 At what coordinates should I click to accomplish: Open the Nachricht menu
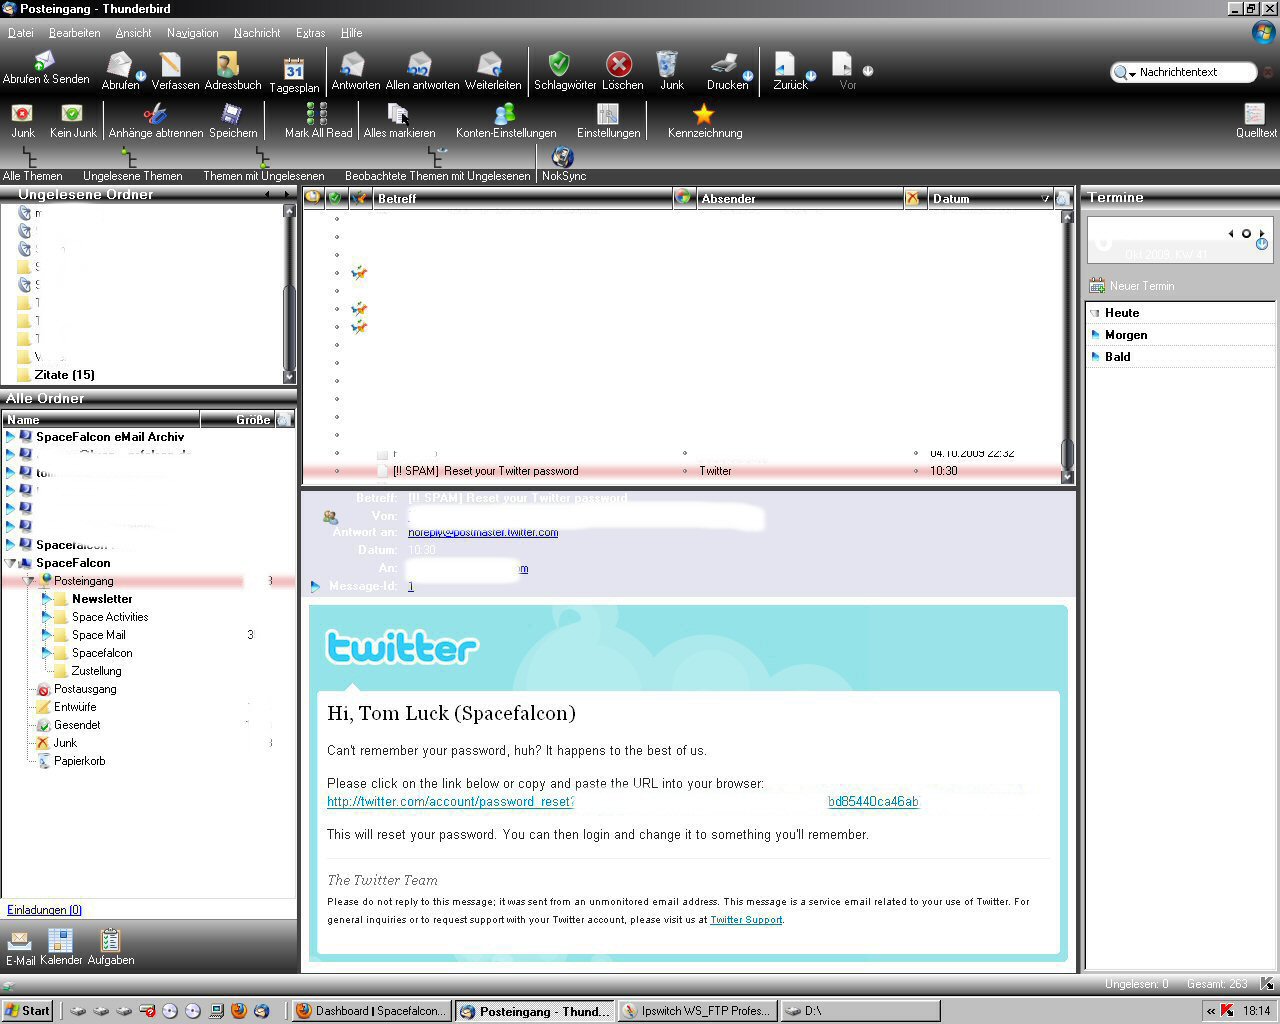(257, 33)
